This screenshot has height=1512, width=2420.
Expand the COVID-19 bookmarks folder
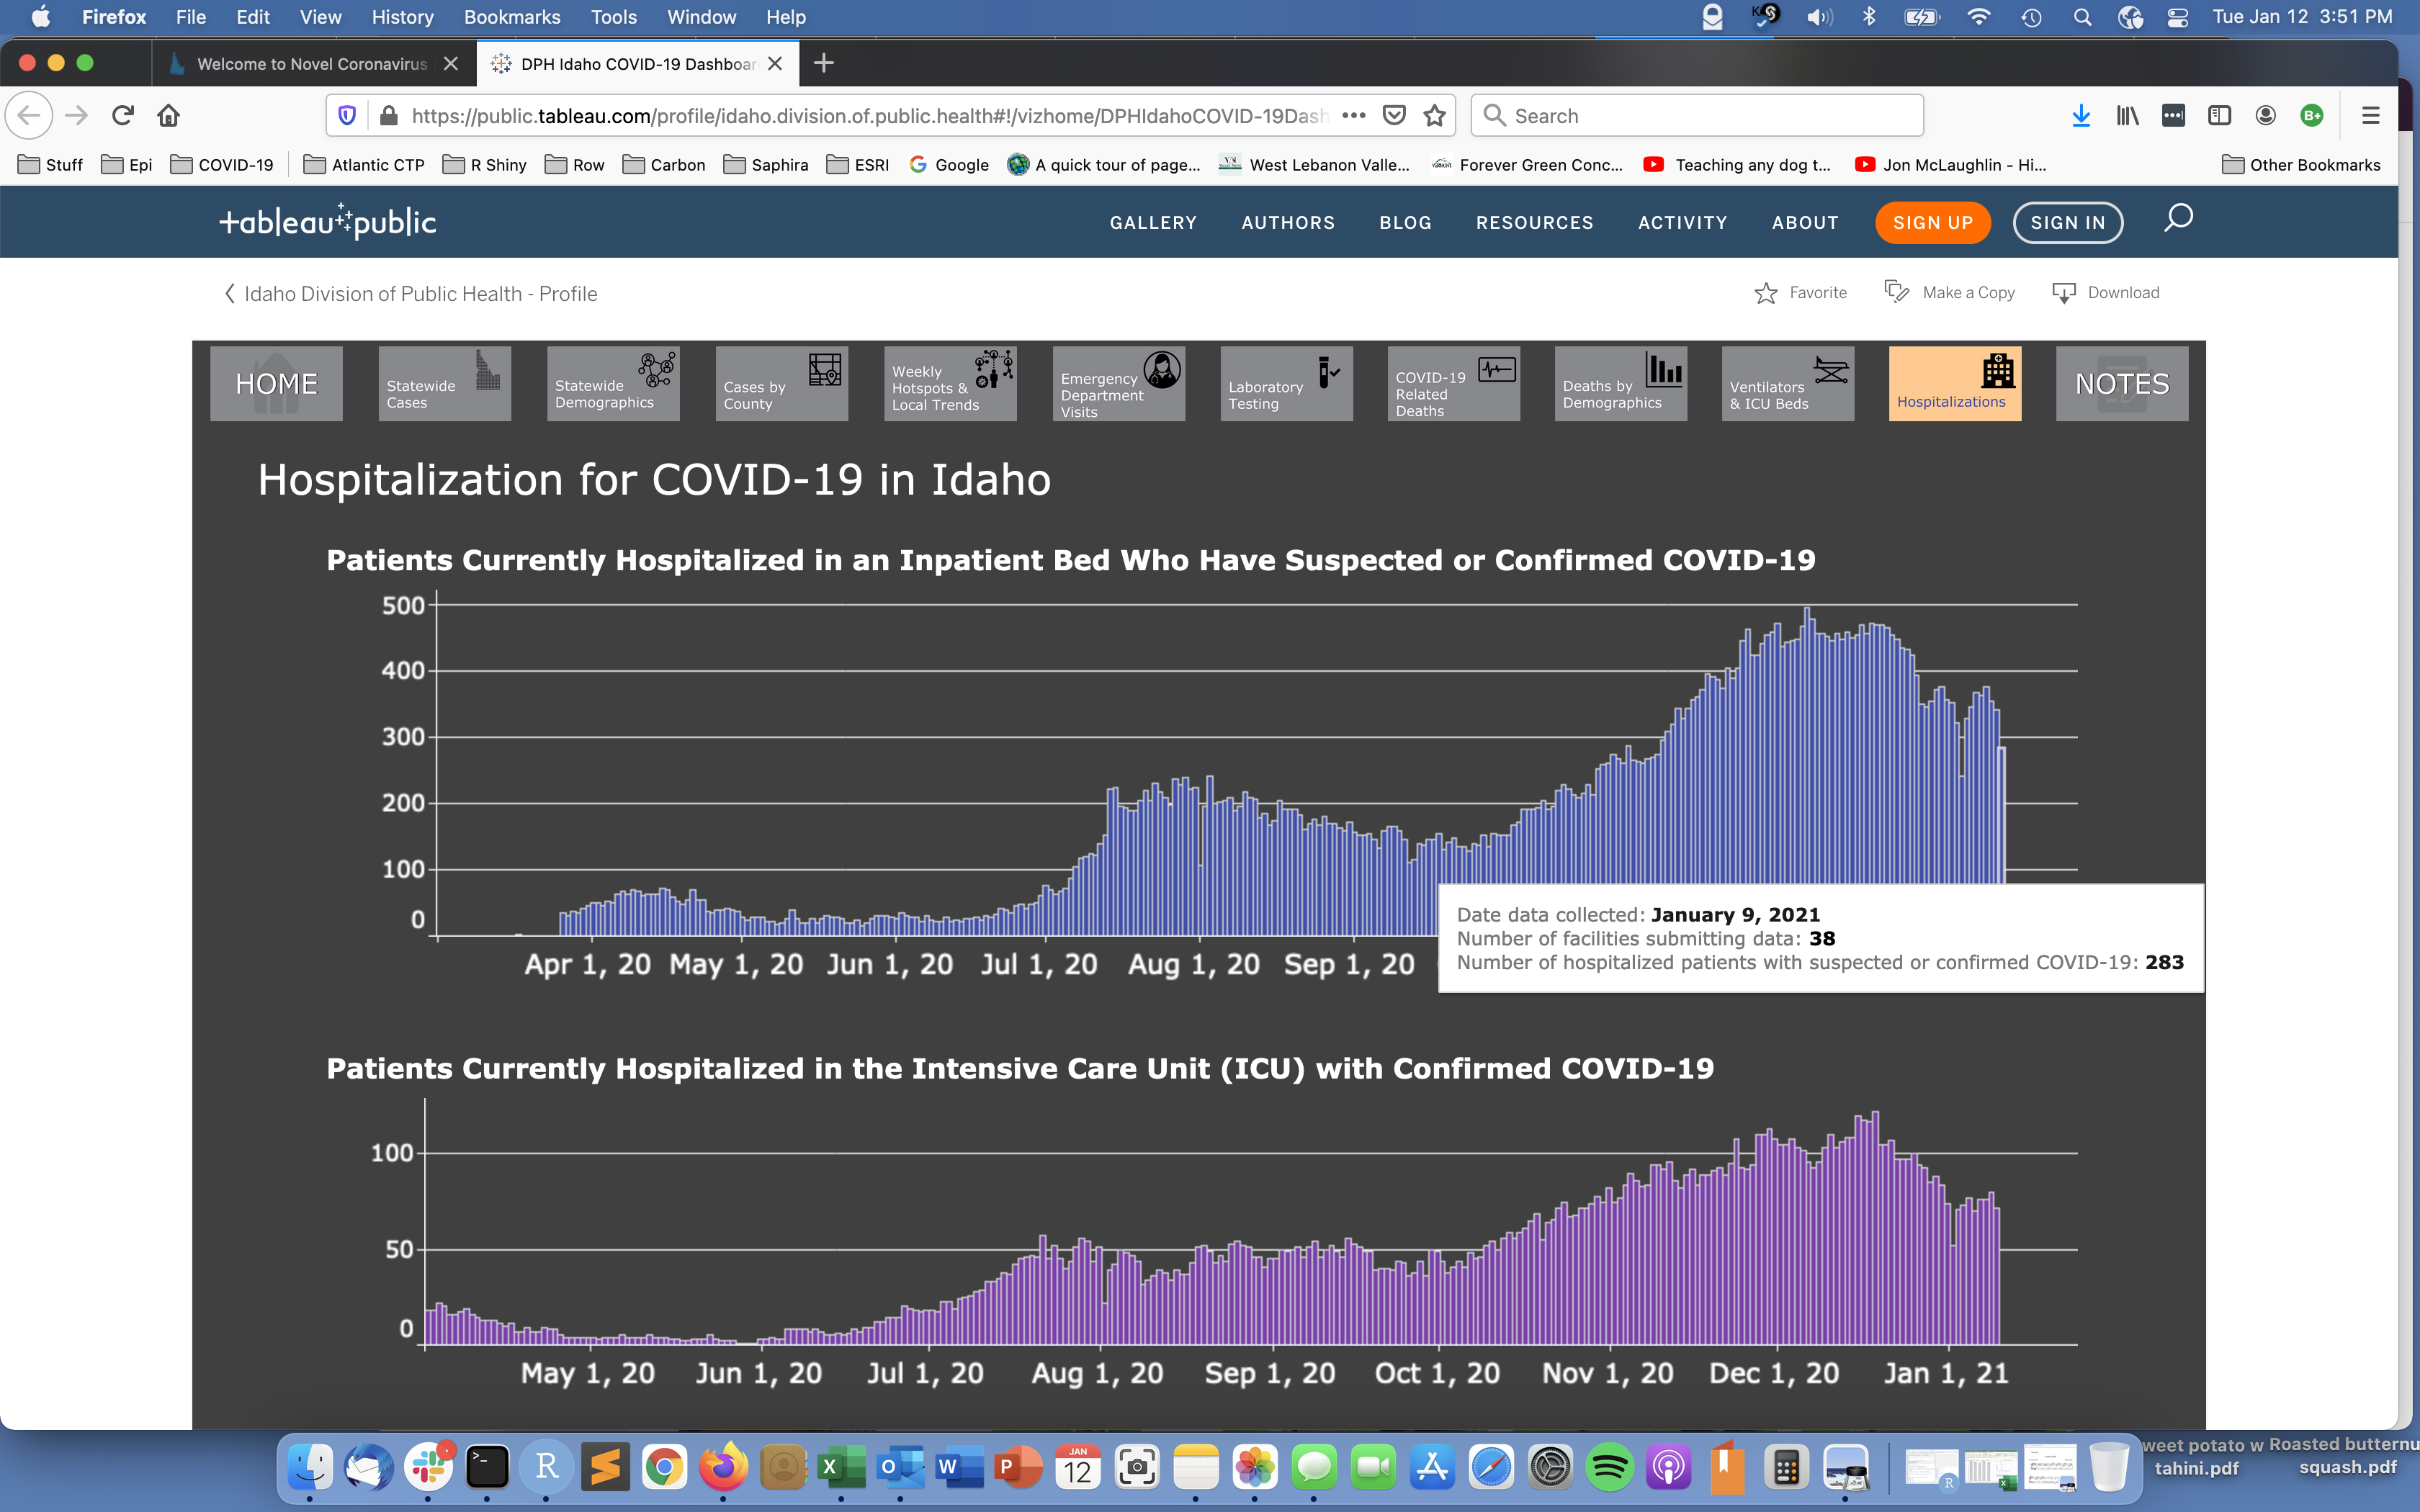click(222, 165)
